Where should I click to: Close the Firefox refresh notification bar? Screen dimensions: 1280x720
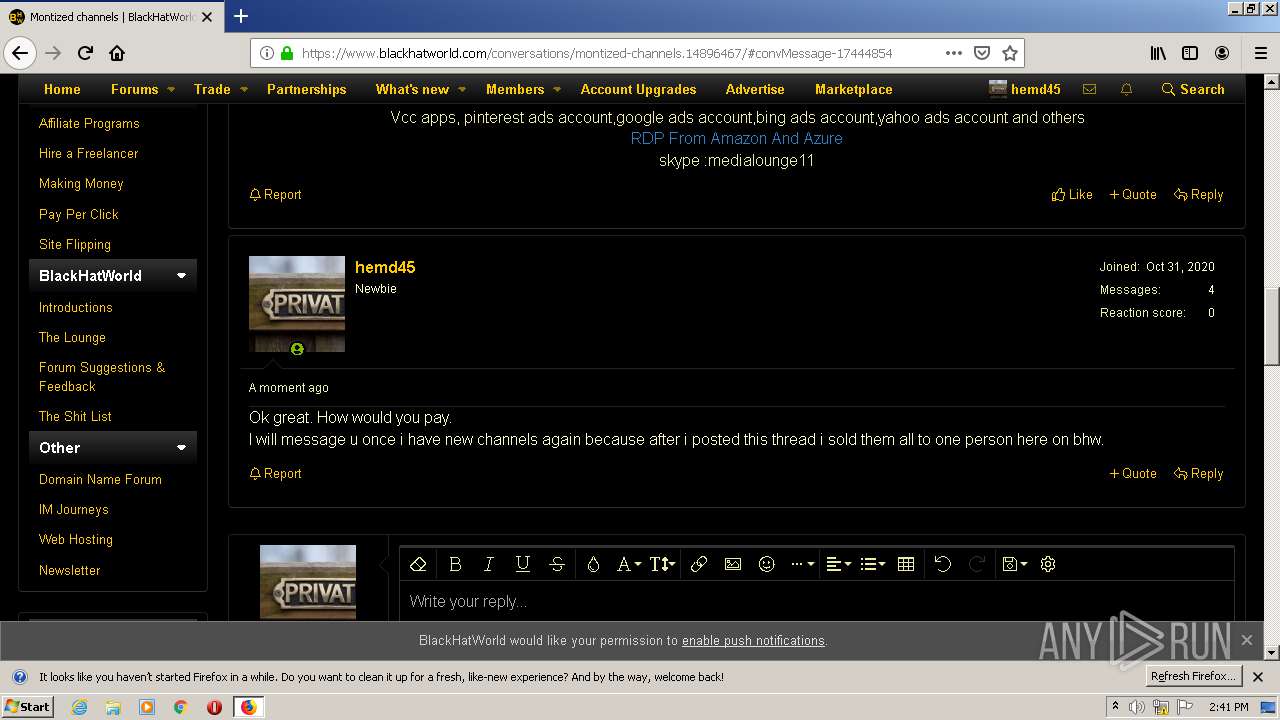[x=1258, y=677]
